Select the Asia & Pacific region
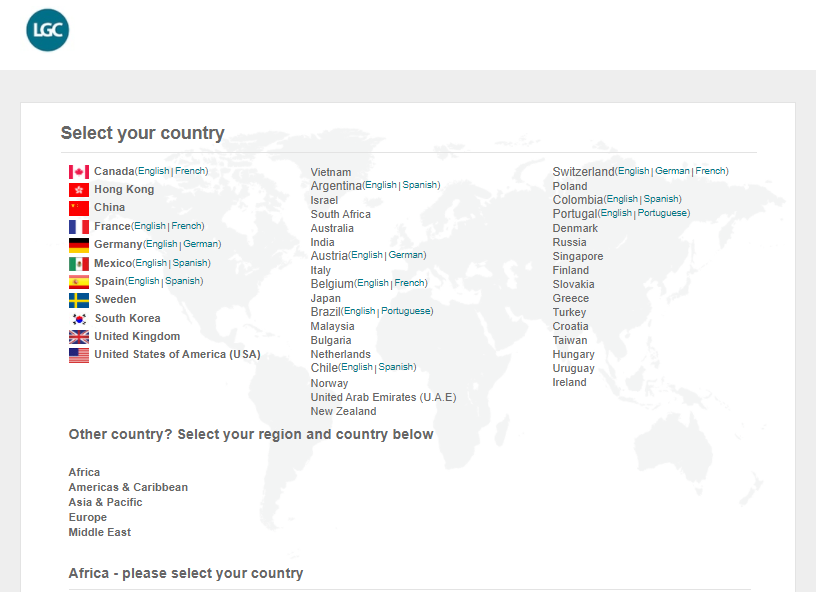The height and width of the screenshot is (592, 816). pos(105,503)
